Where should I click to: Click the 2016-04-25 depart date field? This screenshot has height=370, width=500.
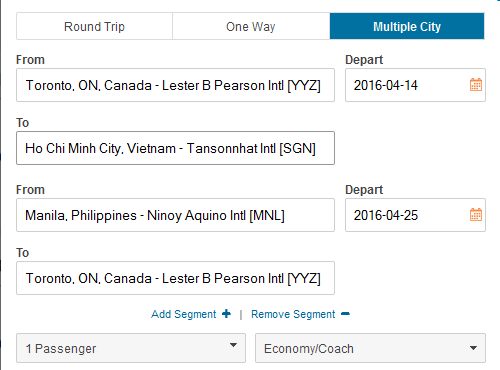point(415,215)
